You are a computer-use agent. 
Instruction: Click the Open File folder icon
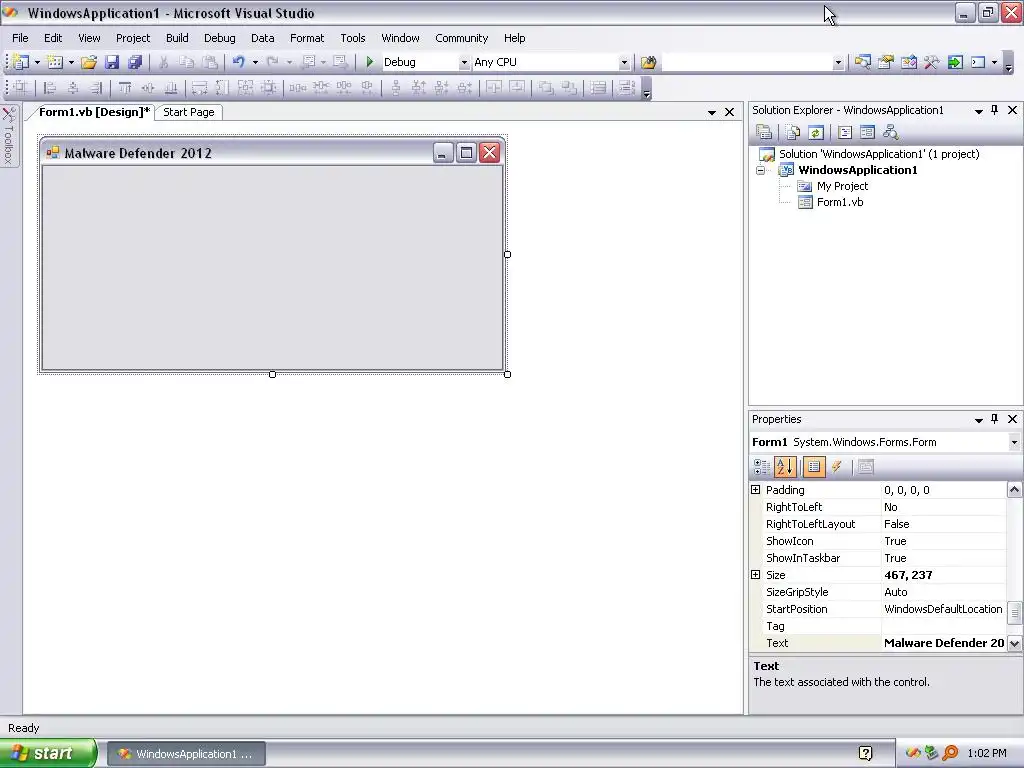click(89, 62)
